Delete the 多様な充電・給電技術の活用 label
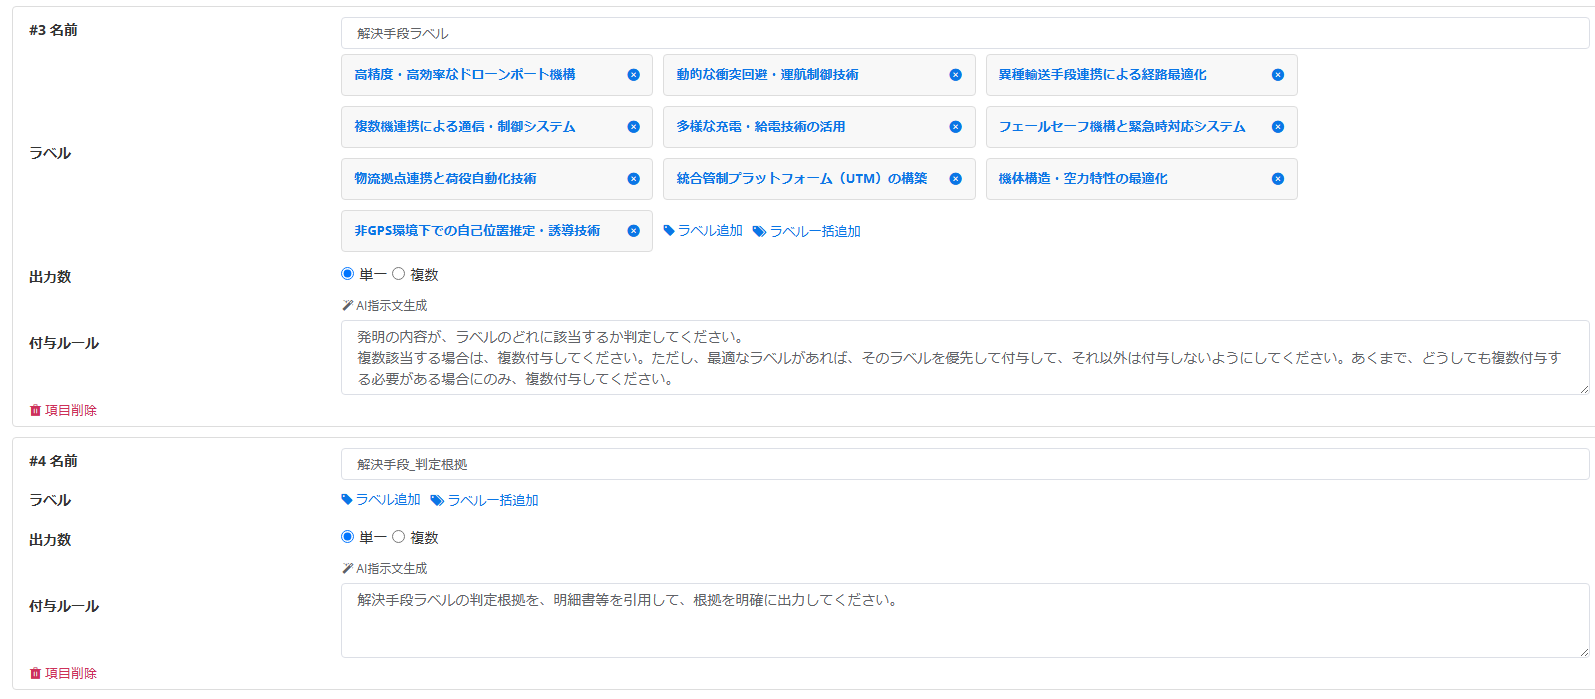 coord(955,127)
